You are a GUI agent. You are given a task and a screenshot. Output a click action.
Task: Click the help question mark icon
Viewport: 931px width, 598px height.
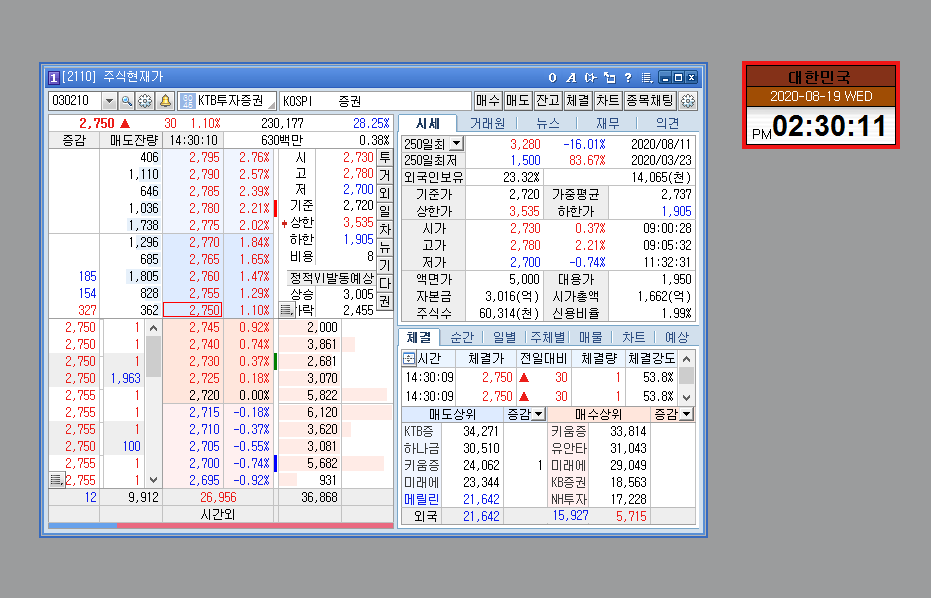pyautogui.click(x=627, y=77)
